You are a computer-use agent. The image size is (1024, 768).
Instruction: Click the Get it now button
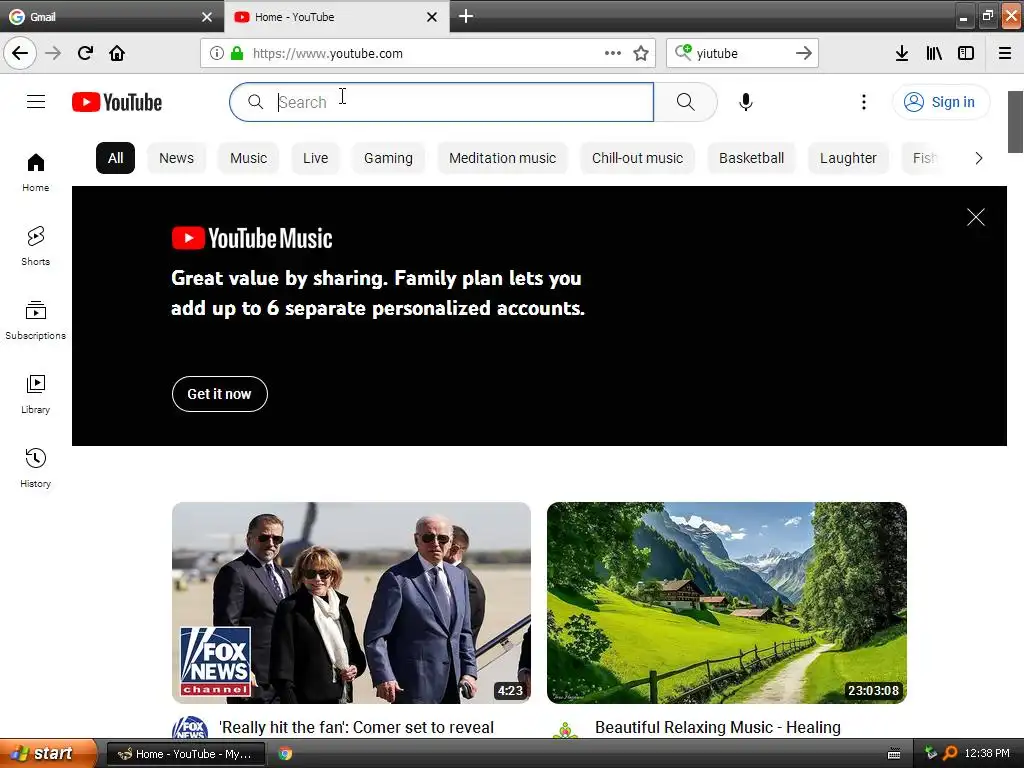point(219,394)
